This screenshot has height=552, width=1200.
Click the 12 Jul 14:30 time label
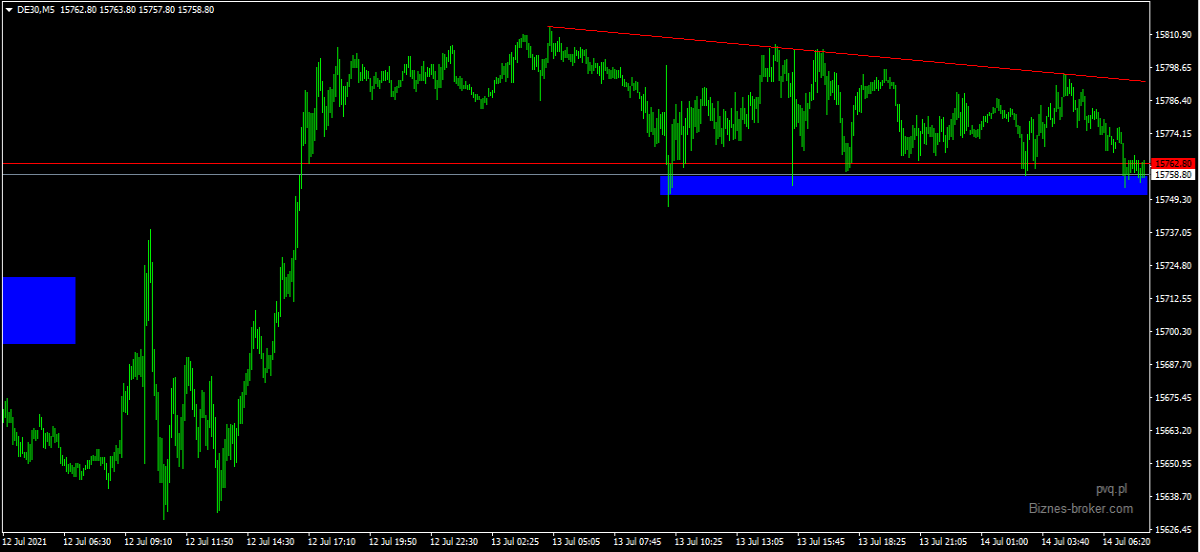pos(270,542)
